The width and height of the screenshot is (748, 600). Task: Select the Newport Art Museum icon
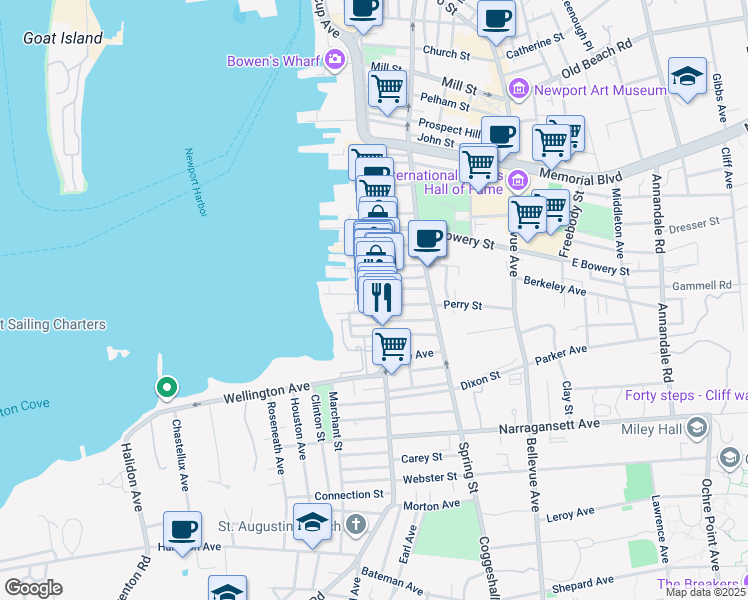518,90
